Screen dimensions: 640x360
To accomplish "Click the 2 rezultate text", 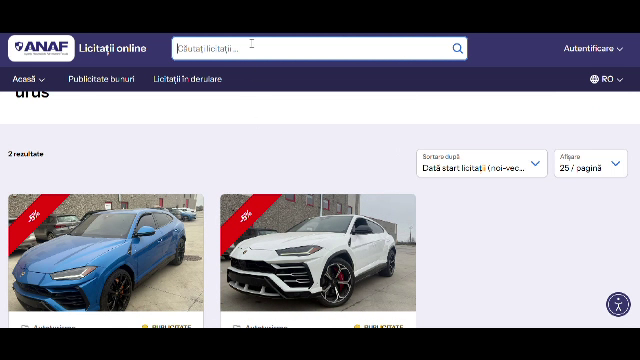I will coord(26,154).
